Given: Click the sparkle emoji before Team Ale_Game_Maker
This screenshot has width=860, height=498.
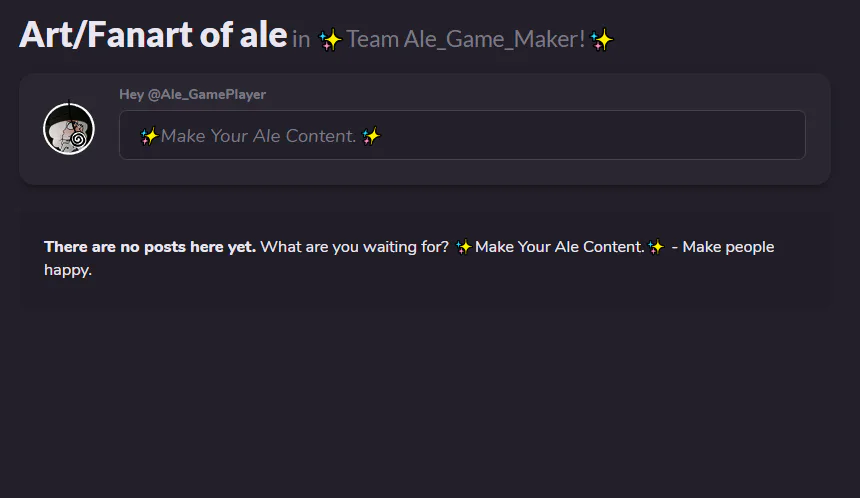Looking at the screenshot, I should coord(330,40).
